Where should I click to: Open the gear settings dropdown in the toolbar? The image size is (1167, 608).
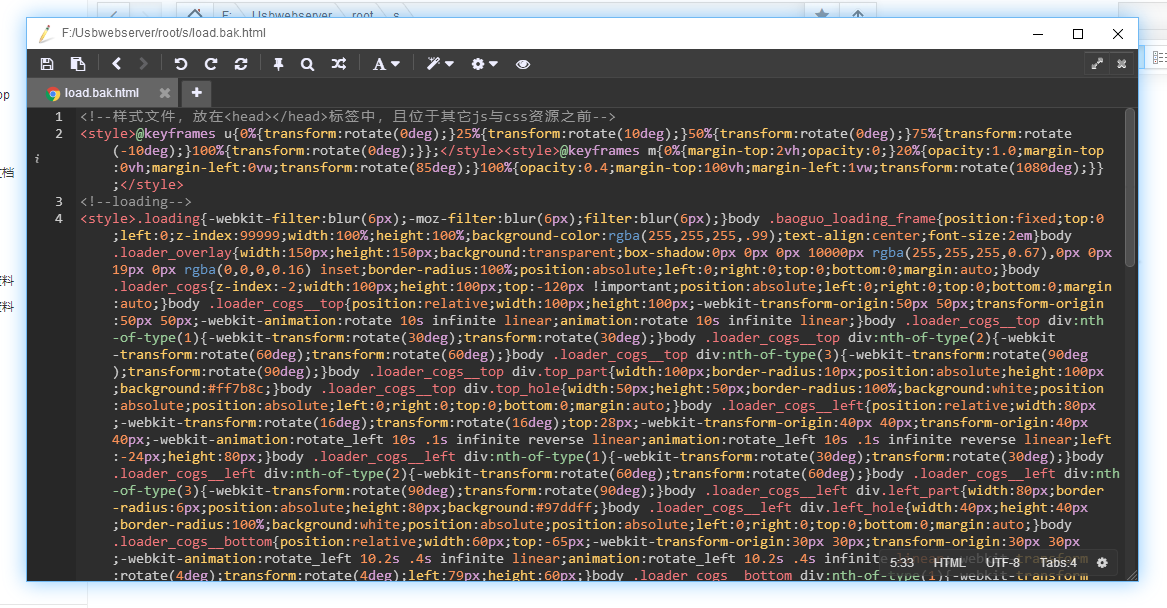(x=485, y=64)
